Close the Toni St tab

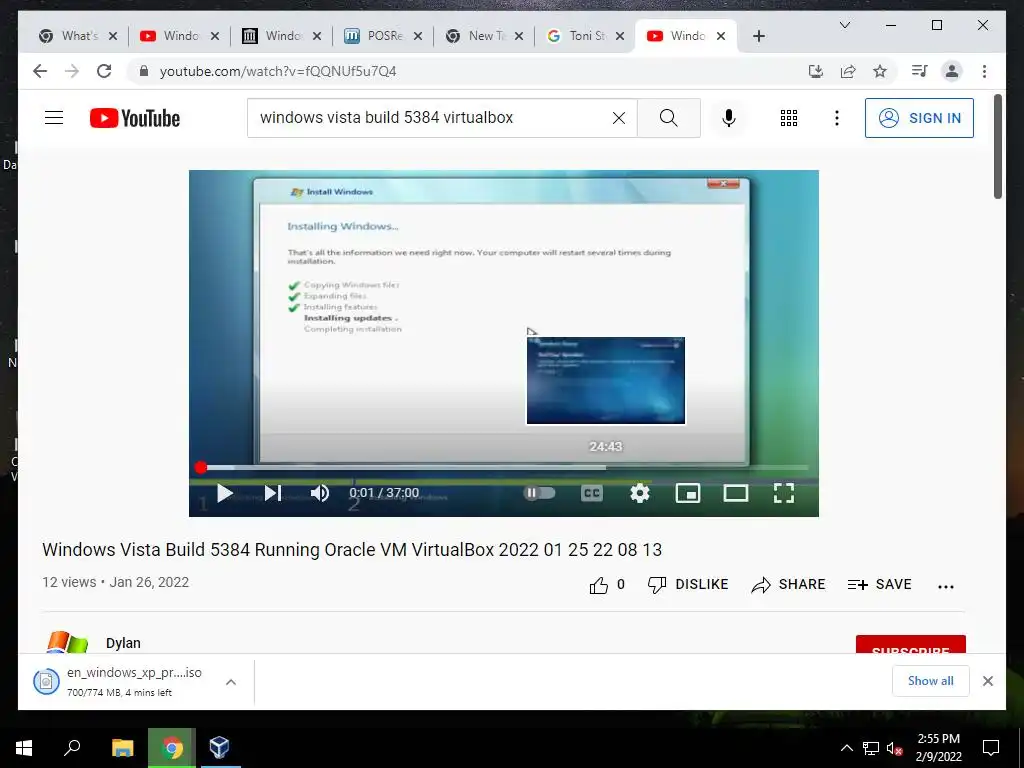tap(620, 36)
